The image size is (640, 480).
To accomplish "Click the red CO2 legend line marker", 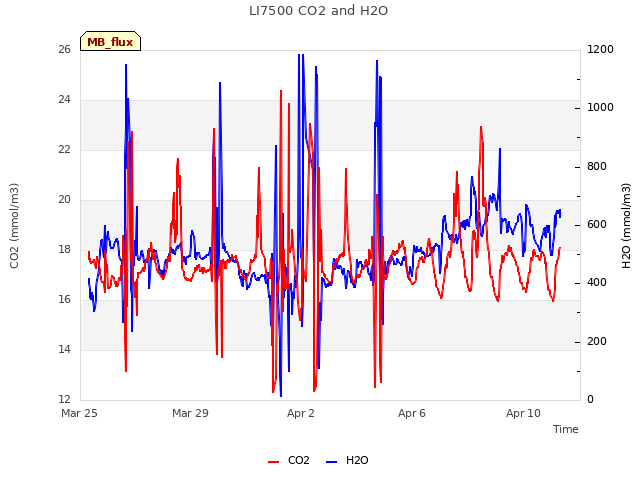I will 273,462.
